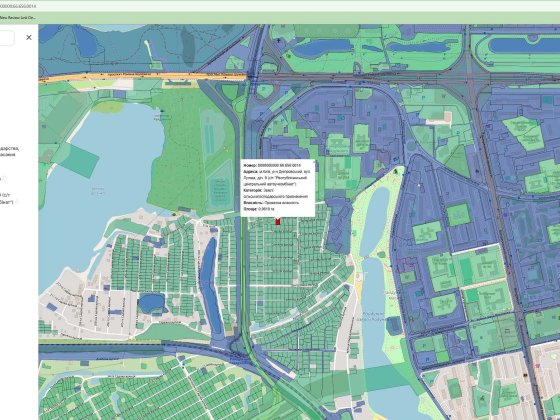Dismiss the parcel info popup
The image size is (560, 420).
314,162
